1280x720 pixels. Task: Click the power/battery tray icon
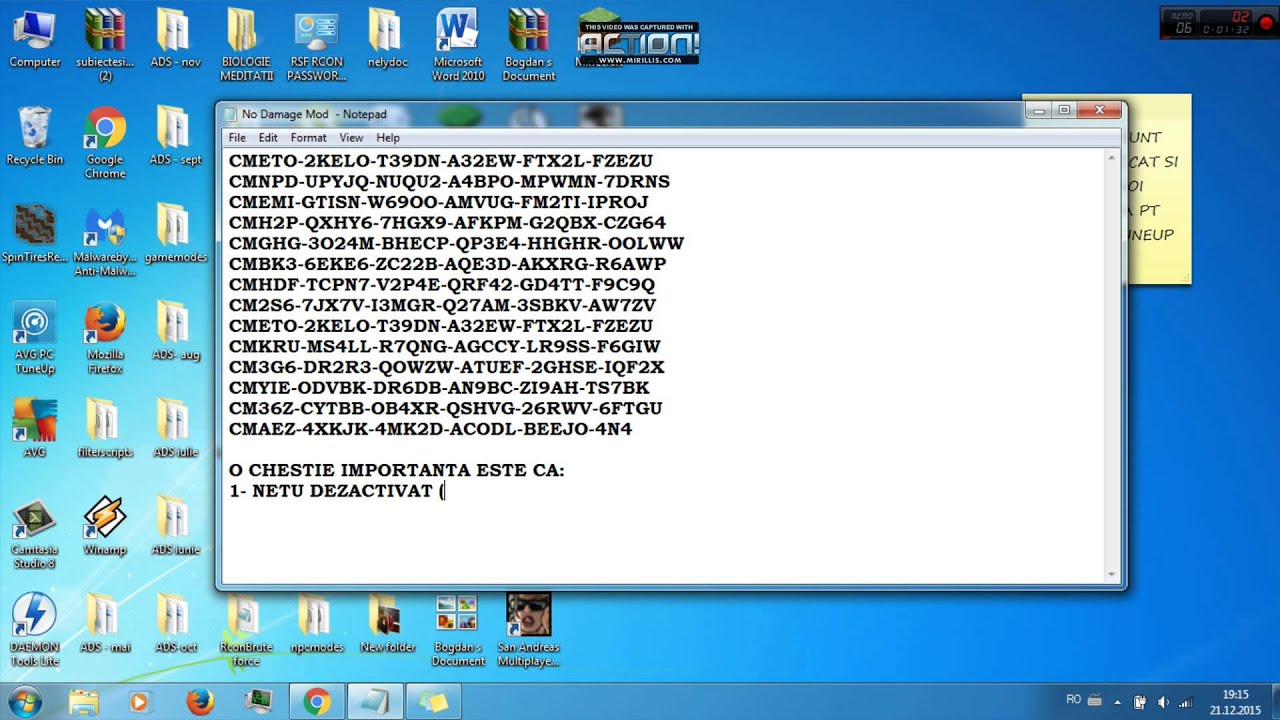[x=1140, y=702]
